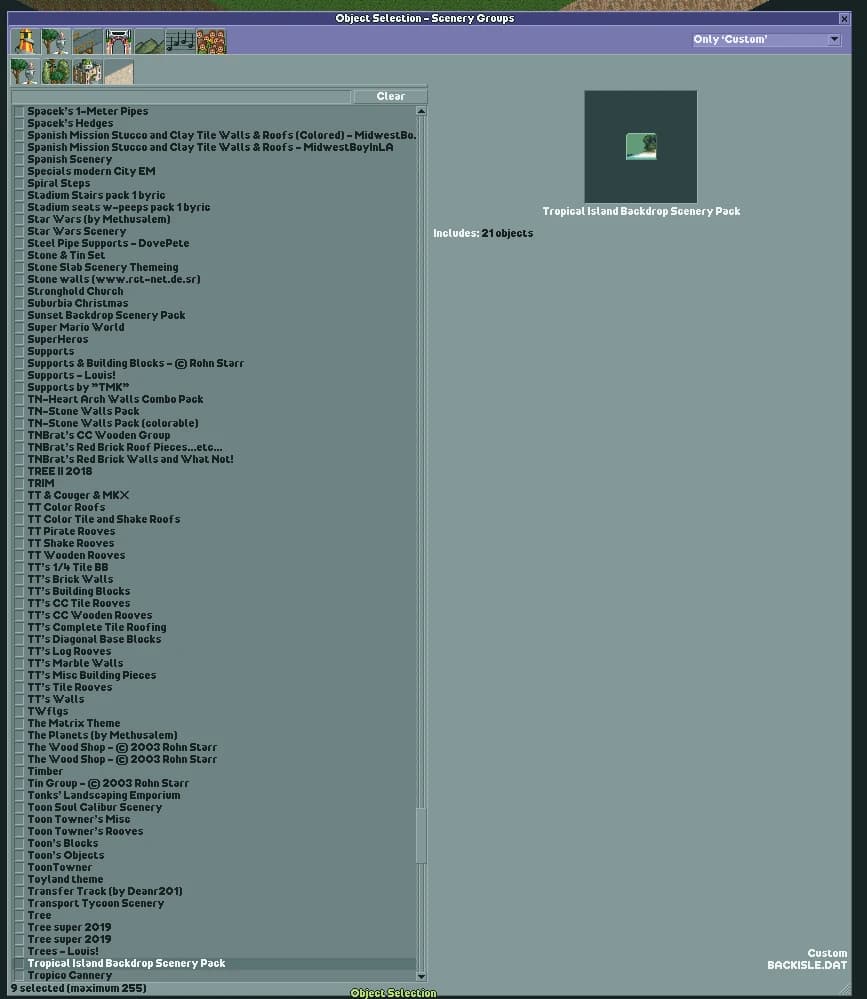
Task: Select 'TT's Marble Walls' row
Action: point(215,663)
